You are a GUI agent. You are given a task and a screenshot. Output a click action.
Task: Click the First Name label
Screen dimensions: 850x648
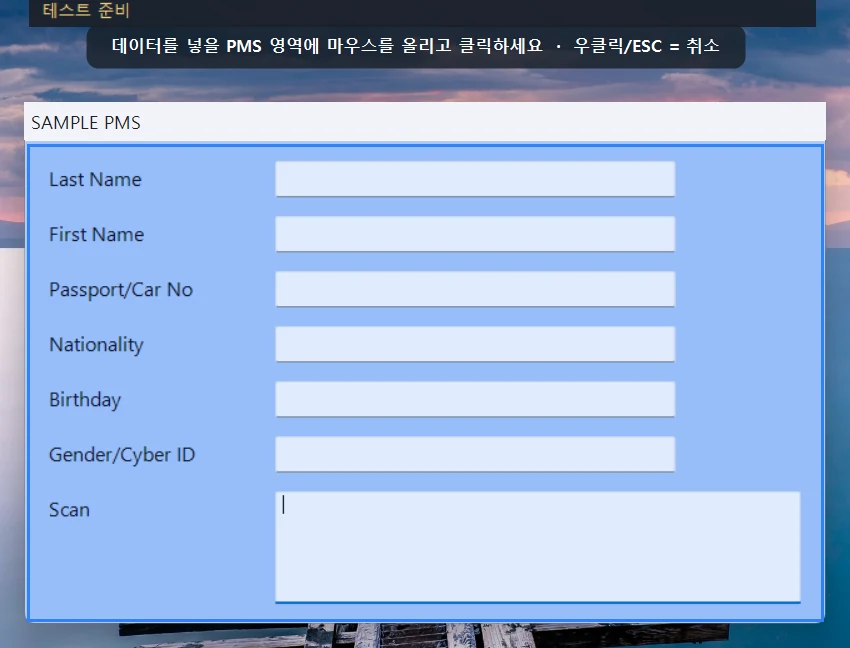(x=96, y=235)
